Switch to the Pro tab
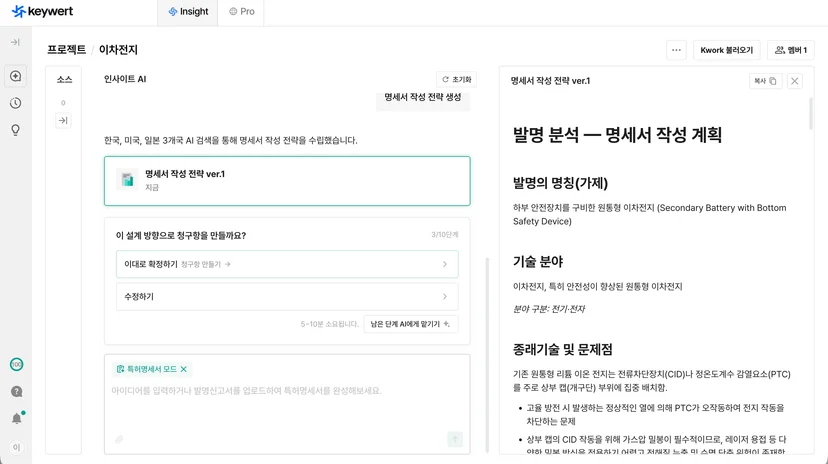 pyautogui.click(x=241, y=12)
